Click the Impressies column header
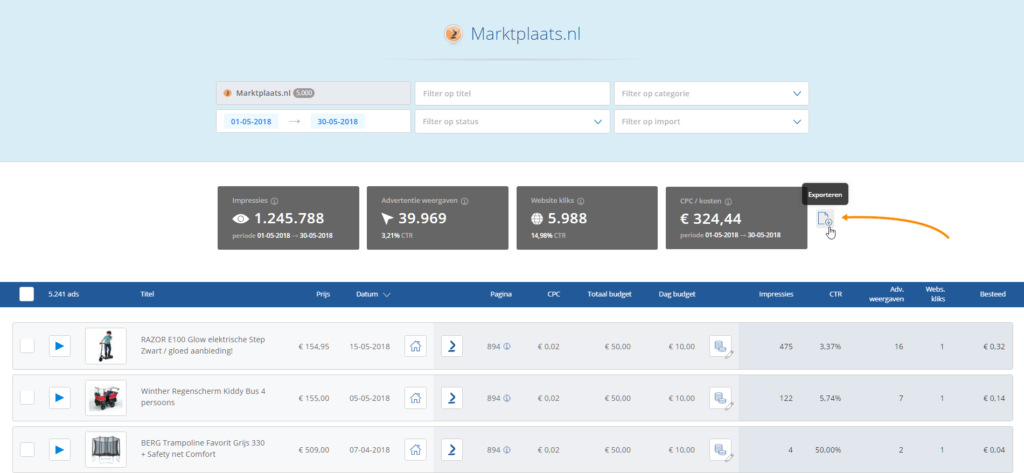The image size is (1024, 473). 776,294
